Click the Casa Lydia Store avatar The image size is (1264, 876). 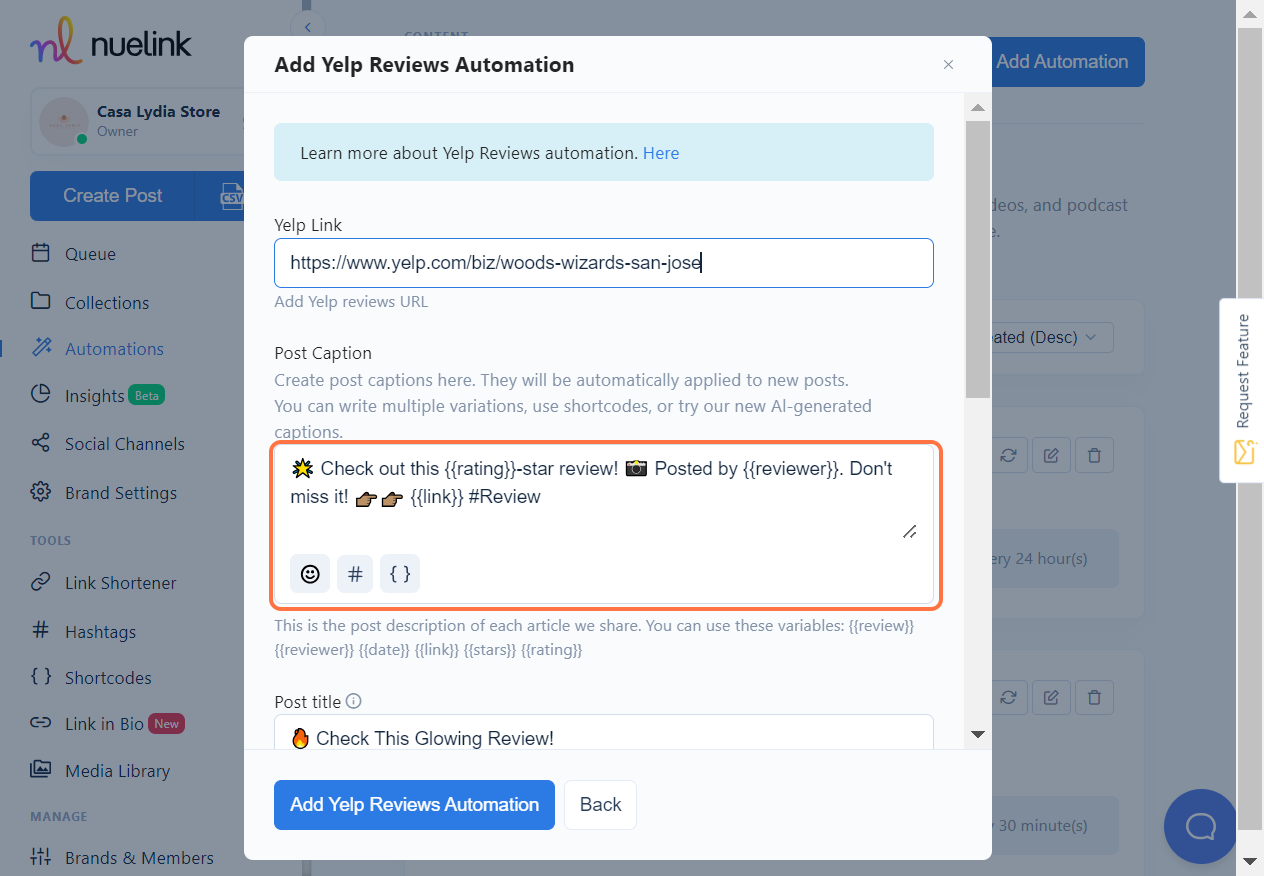(x=64, y=121)
